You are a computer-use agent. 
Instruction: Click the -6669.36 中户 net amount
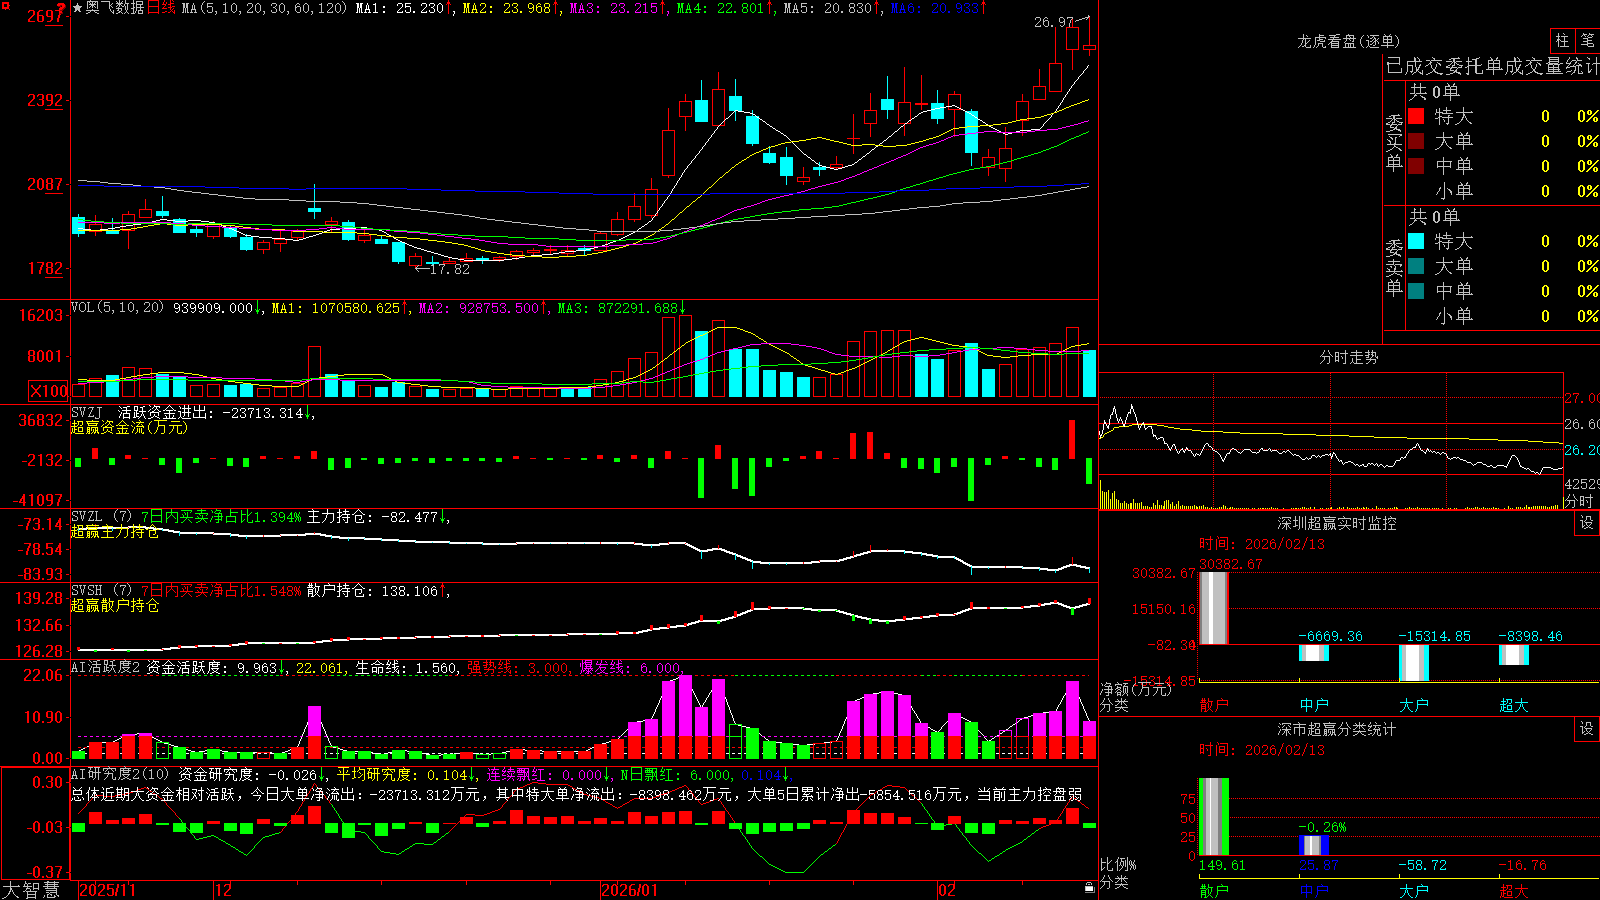pos(1330,636)
